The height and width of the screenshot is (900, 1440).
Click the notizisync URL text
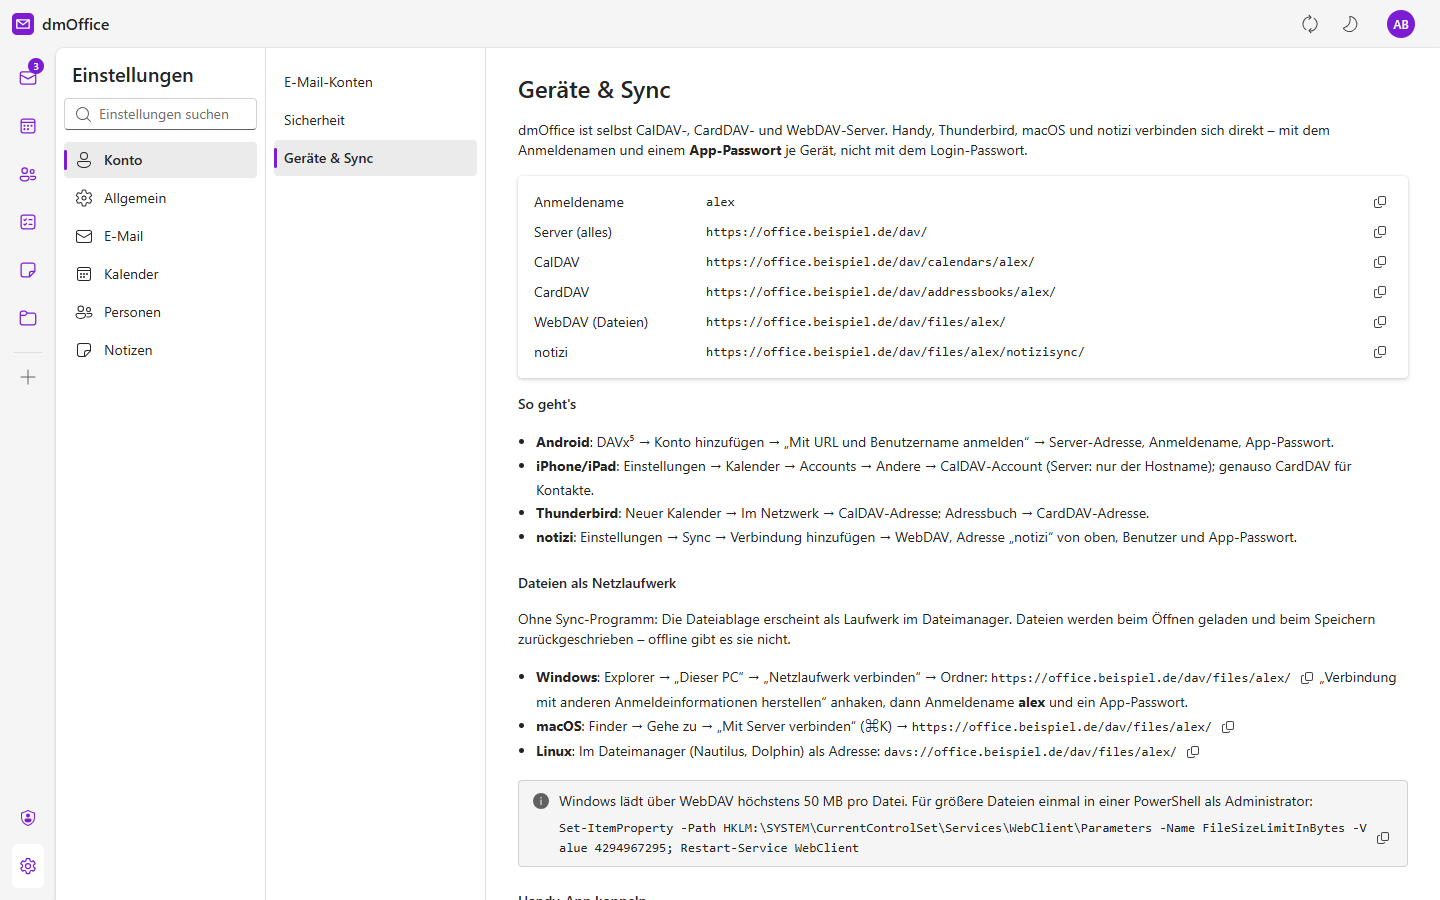point(895,352)
